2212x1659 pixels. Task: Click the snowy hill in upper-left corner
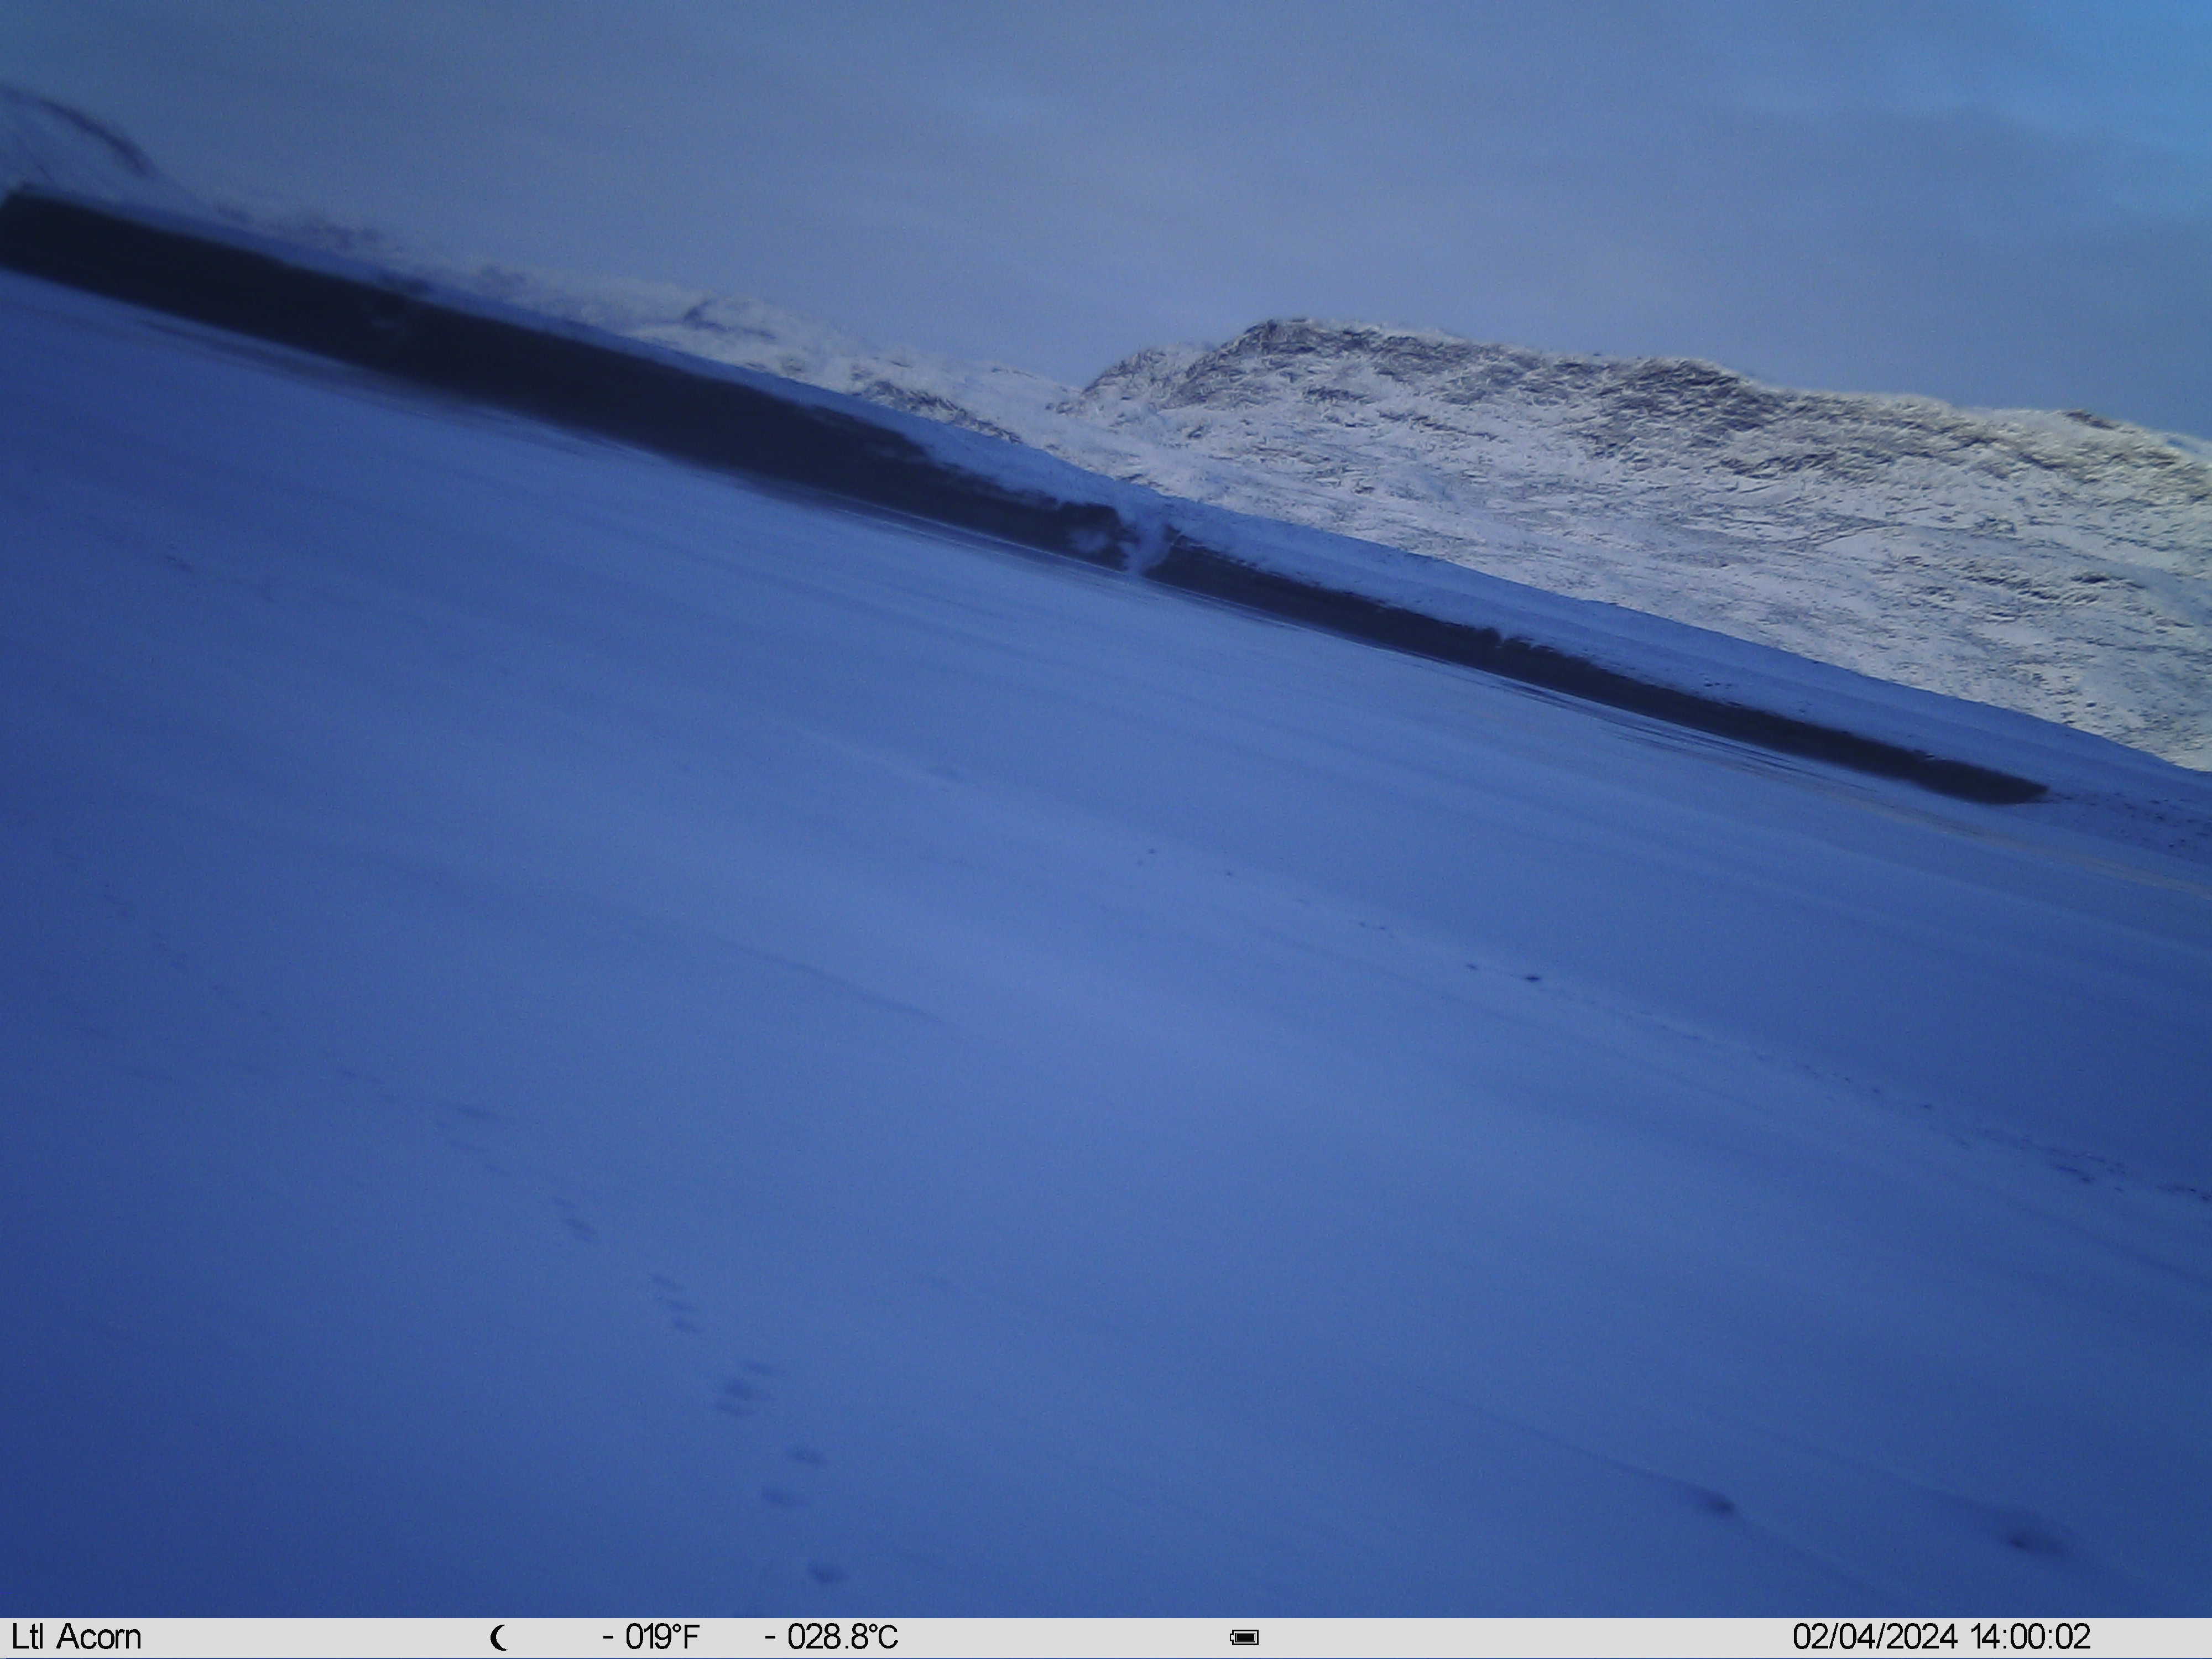[x=70, y=140]
